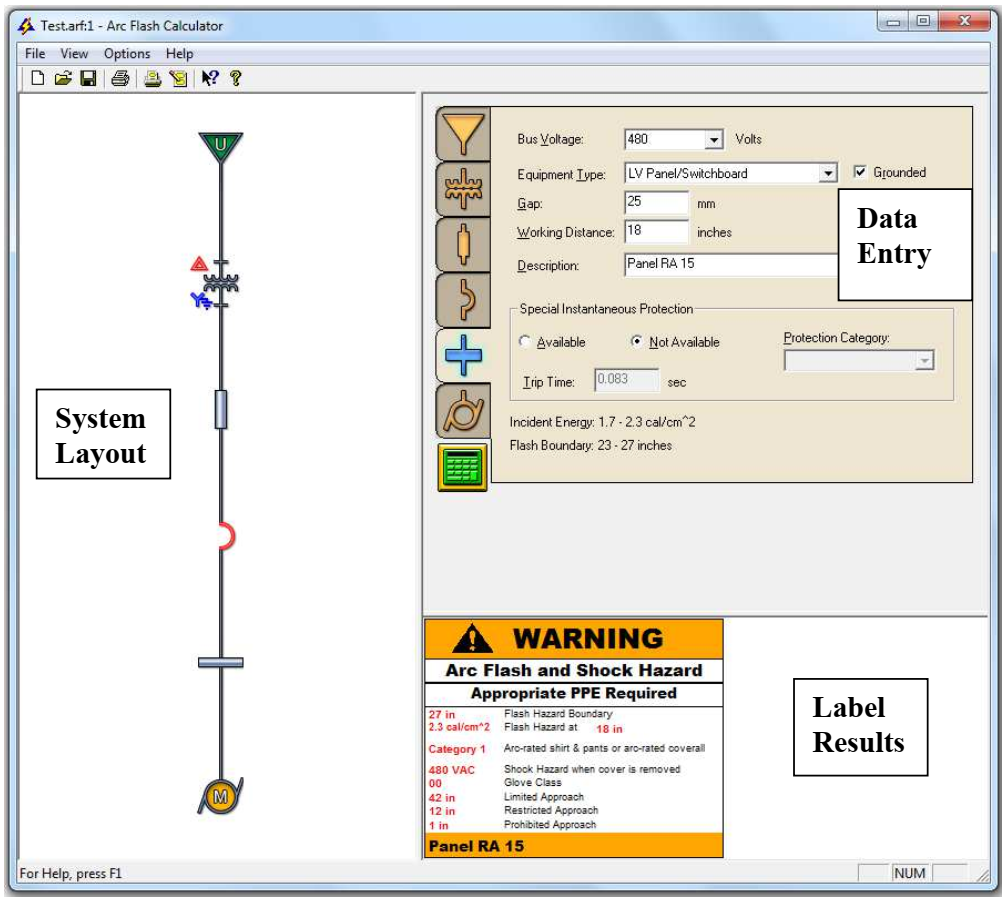The width and height of the screenshot is (1006, 899).
Task: Close the Arc Flash Calculator window
Action: [964, 21]
